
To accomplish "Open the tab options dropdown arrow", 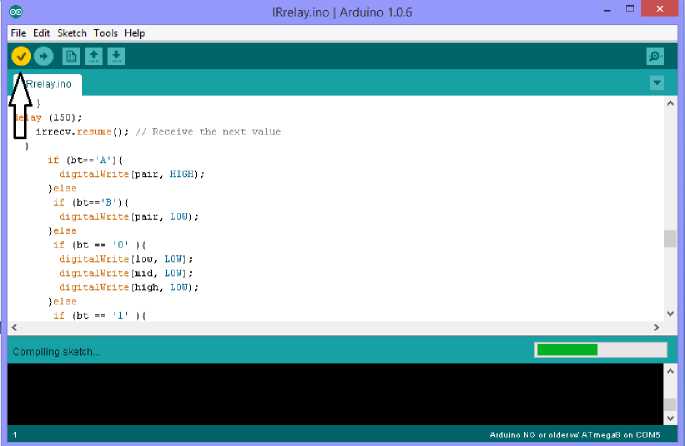I will pos(657,83).
